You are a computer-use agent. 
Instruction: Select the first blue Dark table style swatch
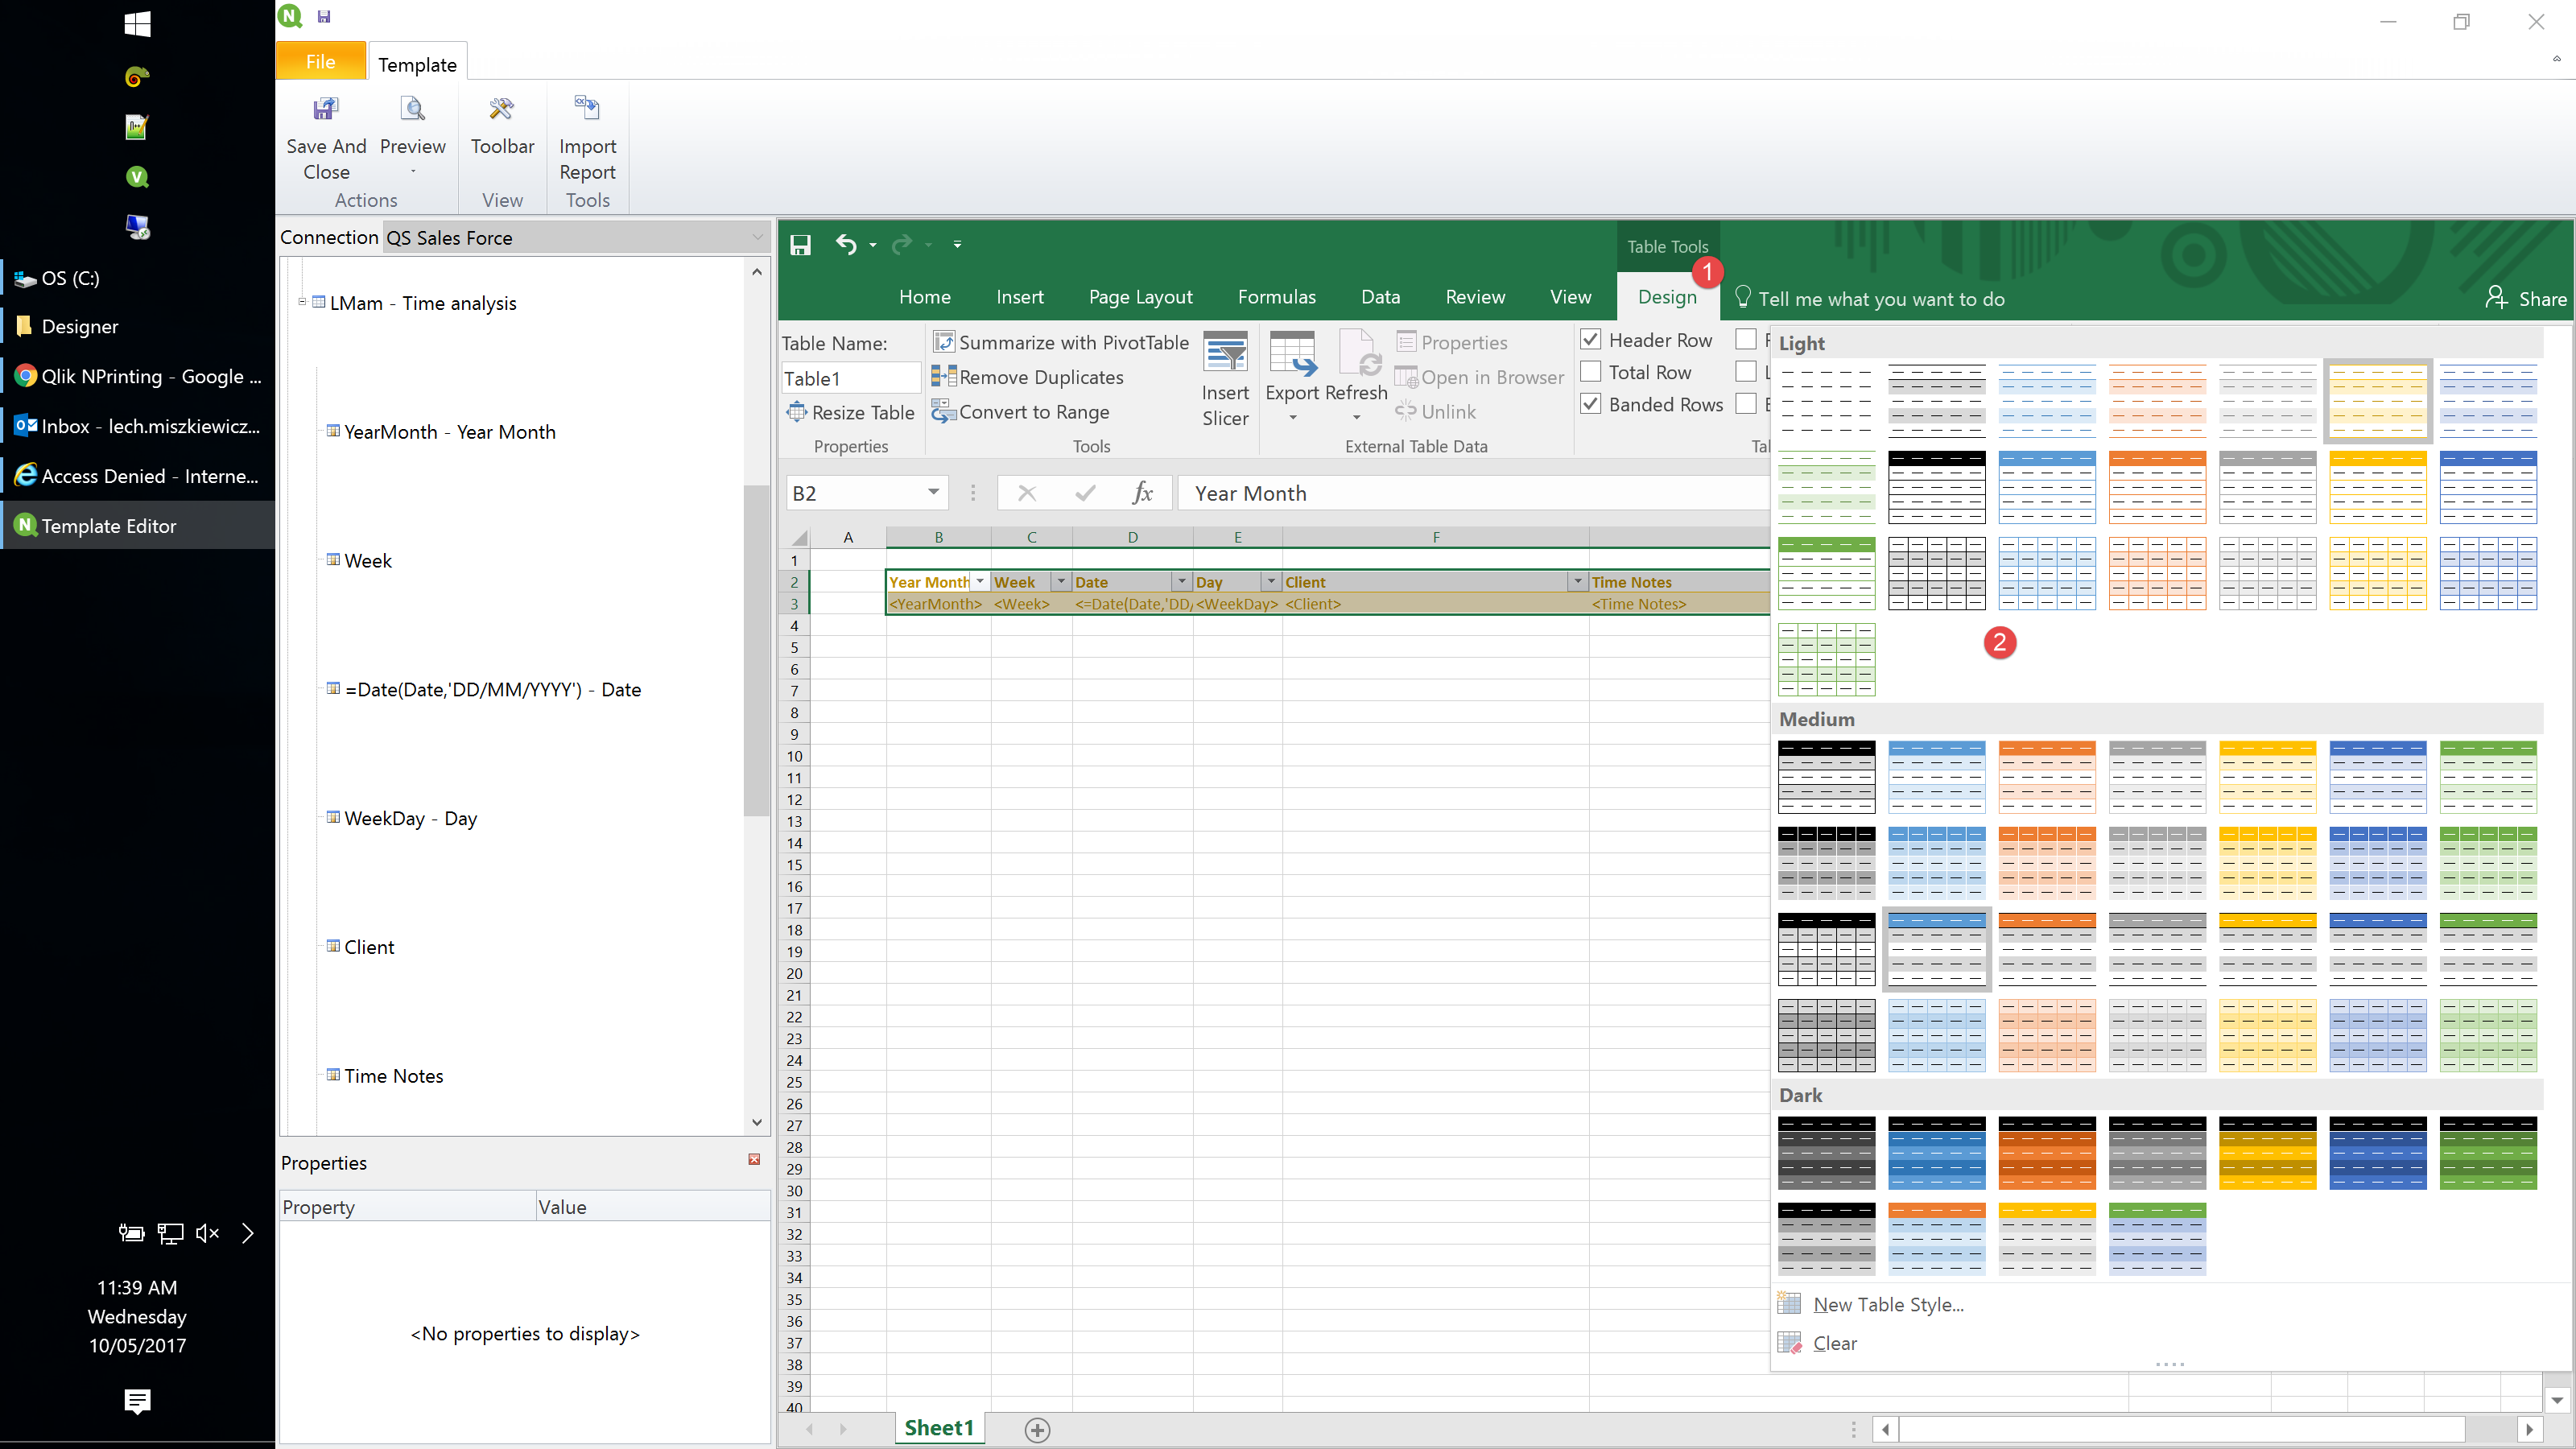(1936, 1153)
